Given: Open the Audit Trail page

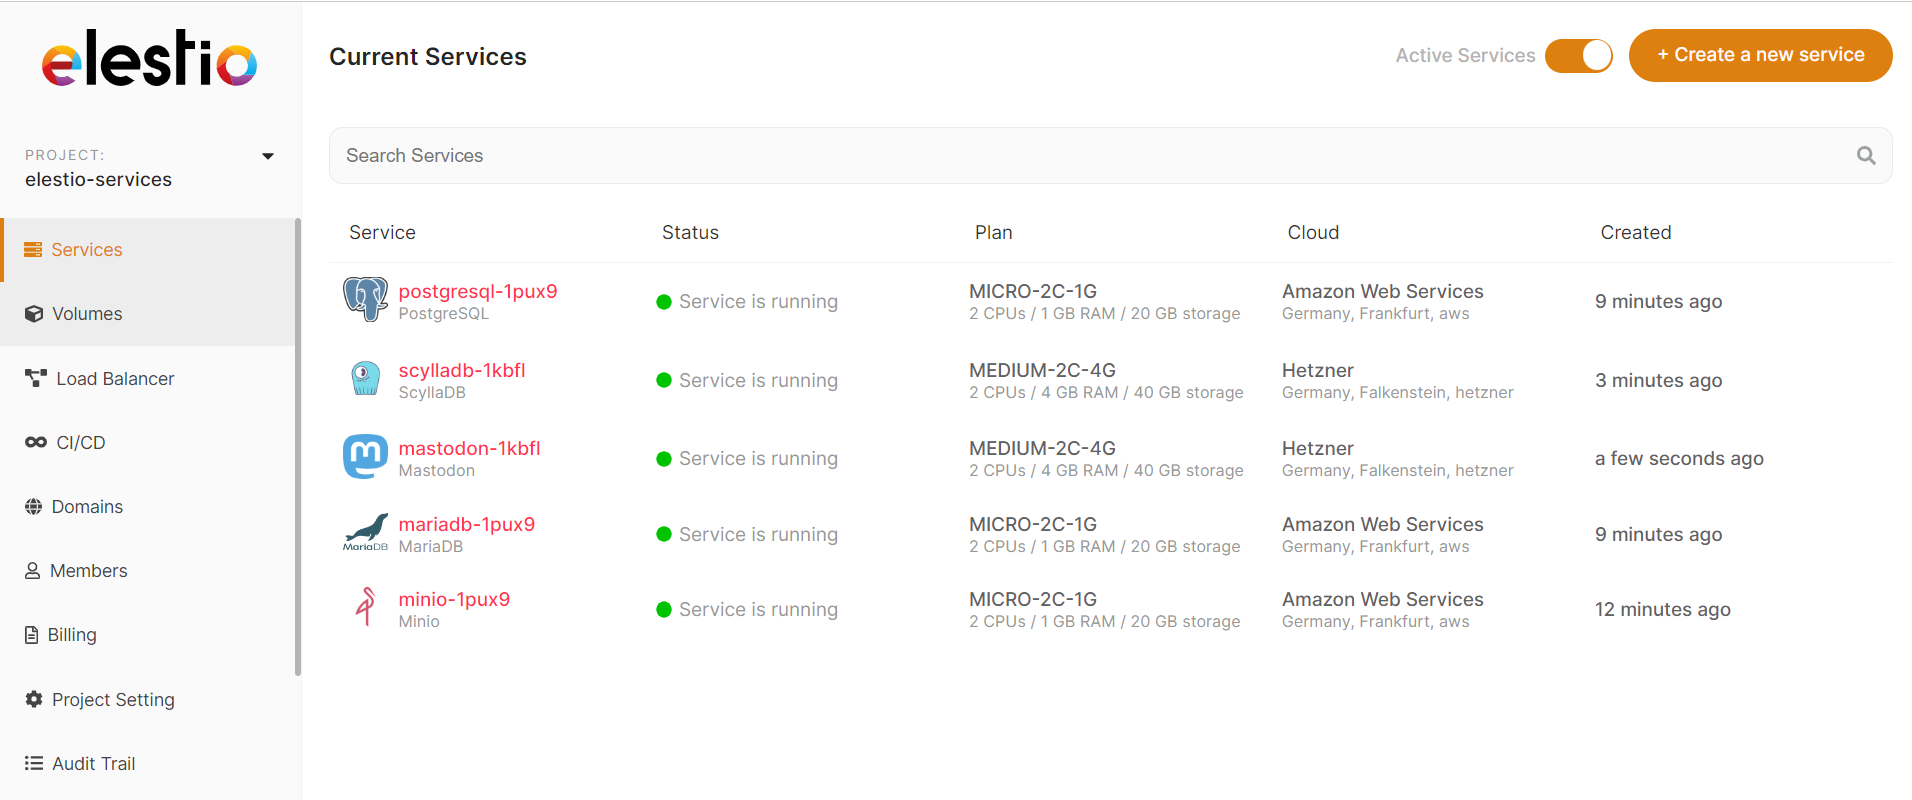Looking at the screenshot, I should [x=93, y=764].
